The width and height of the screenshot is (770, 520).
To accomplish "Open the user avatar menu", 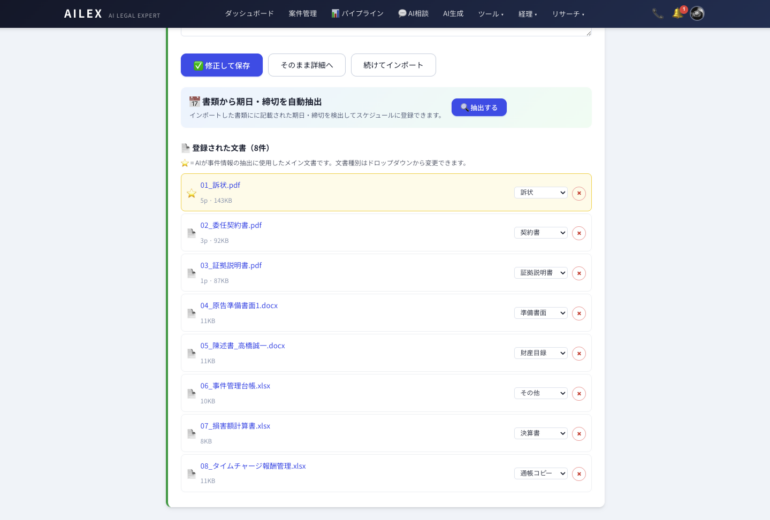I will point(697,14).
